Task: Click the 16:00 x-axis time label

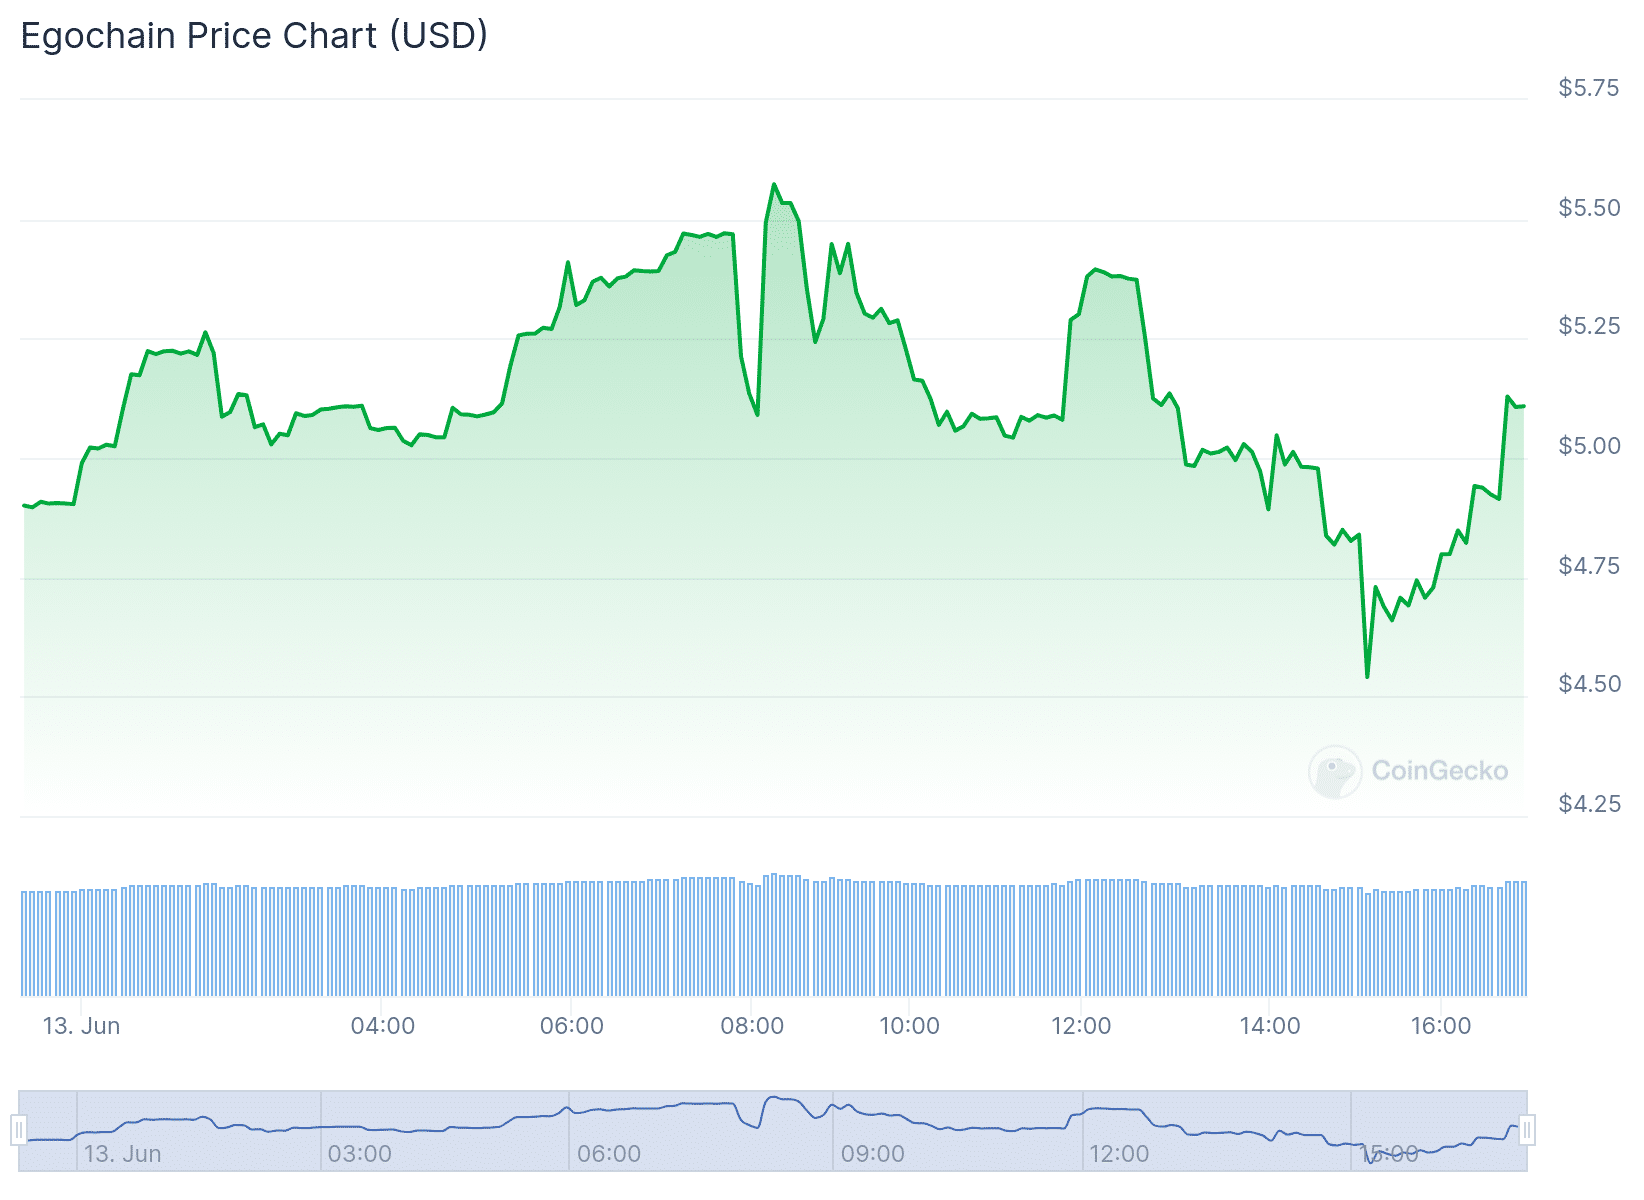Action: coord(1441,1026)
